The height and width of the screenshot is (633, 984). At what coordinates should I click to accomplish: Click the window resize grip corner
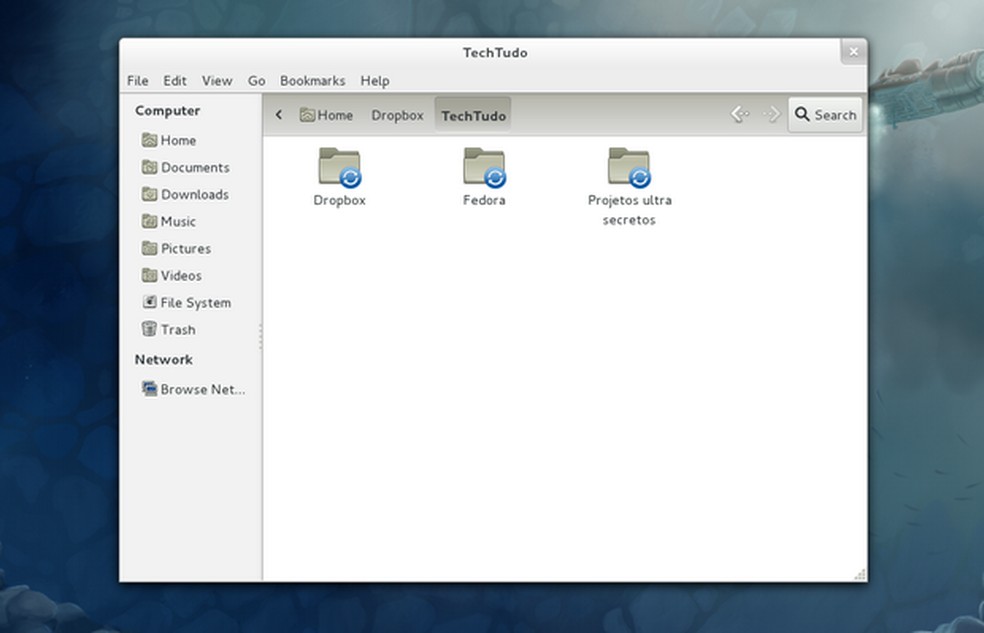(x=859, y=574)
